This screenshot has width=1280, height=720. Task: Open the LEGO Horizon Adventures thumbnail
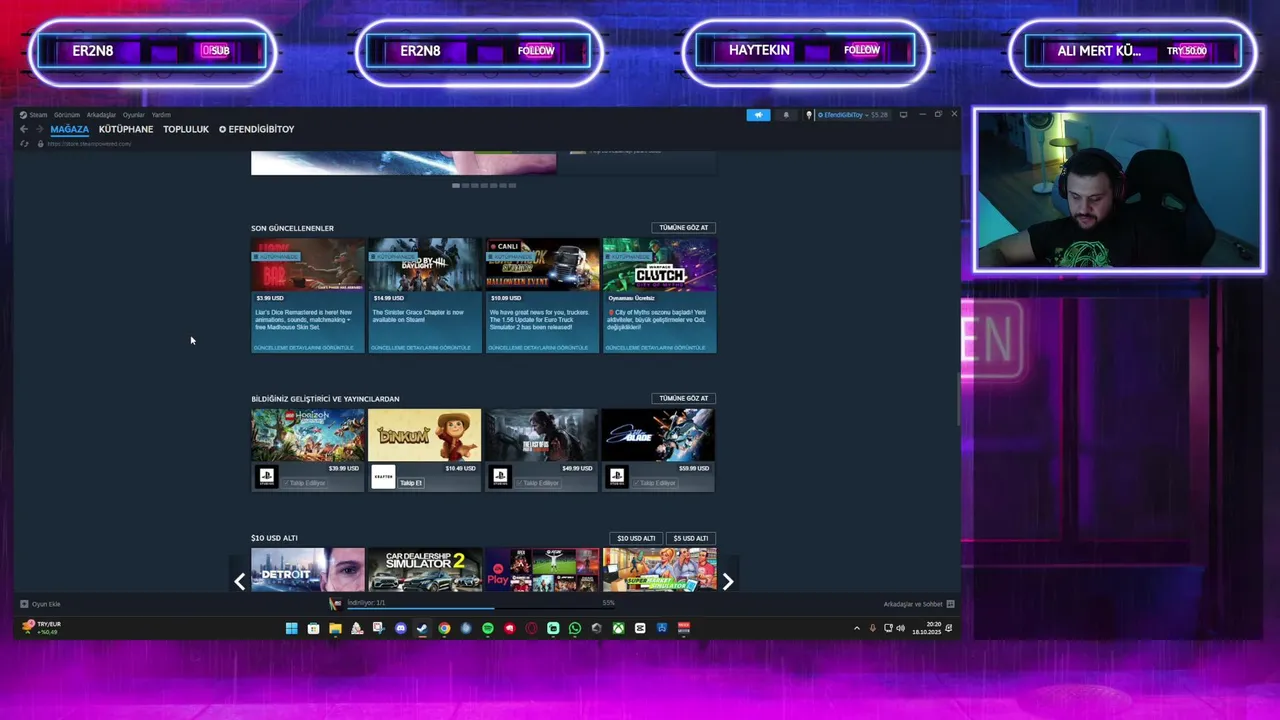point(308,435)
